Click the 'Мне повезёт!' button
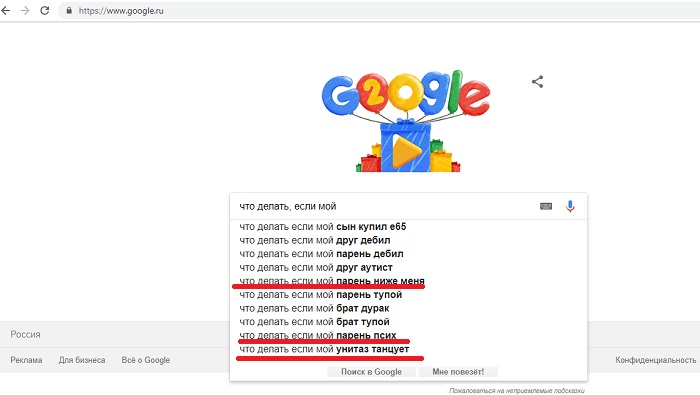Viewport: 700px width, 395px height. point(458,372)
